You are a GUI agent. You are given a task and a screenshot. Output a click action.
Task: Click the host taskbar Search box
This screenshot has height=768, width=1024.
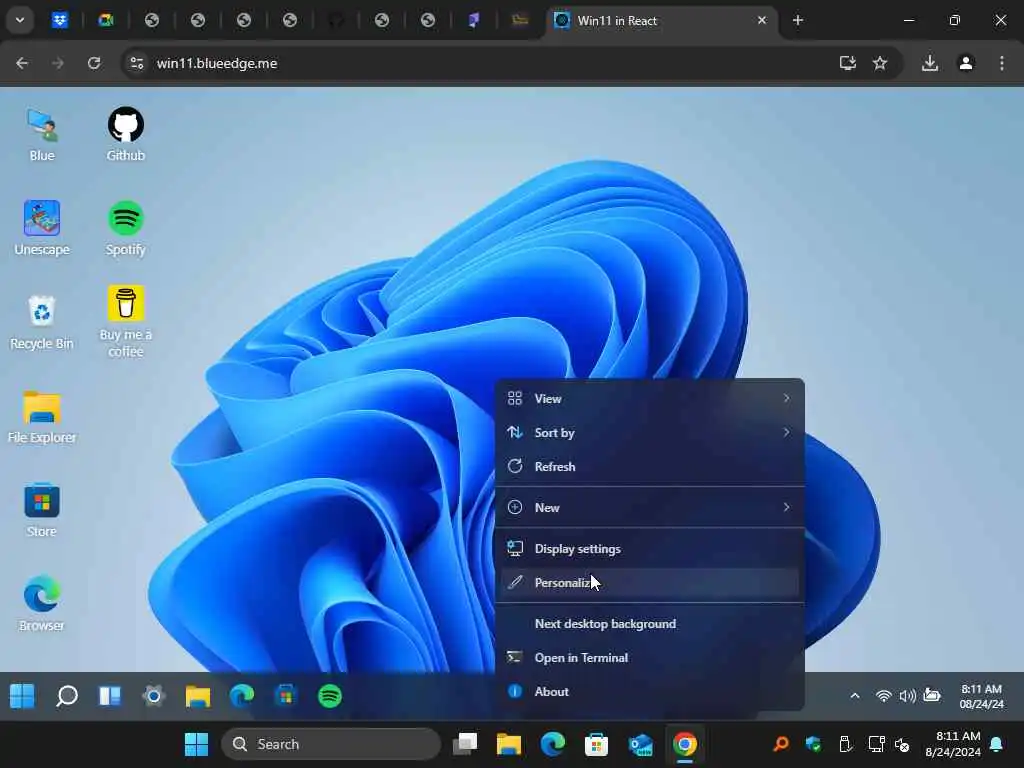click(331, 744)
